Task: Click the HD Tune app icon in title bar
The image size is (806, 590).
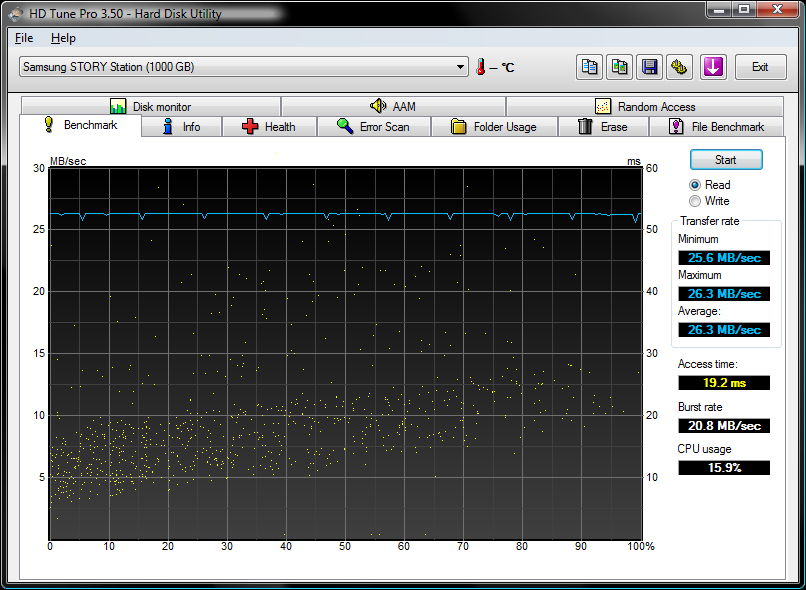Action: [x=15, y=14]
